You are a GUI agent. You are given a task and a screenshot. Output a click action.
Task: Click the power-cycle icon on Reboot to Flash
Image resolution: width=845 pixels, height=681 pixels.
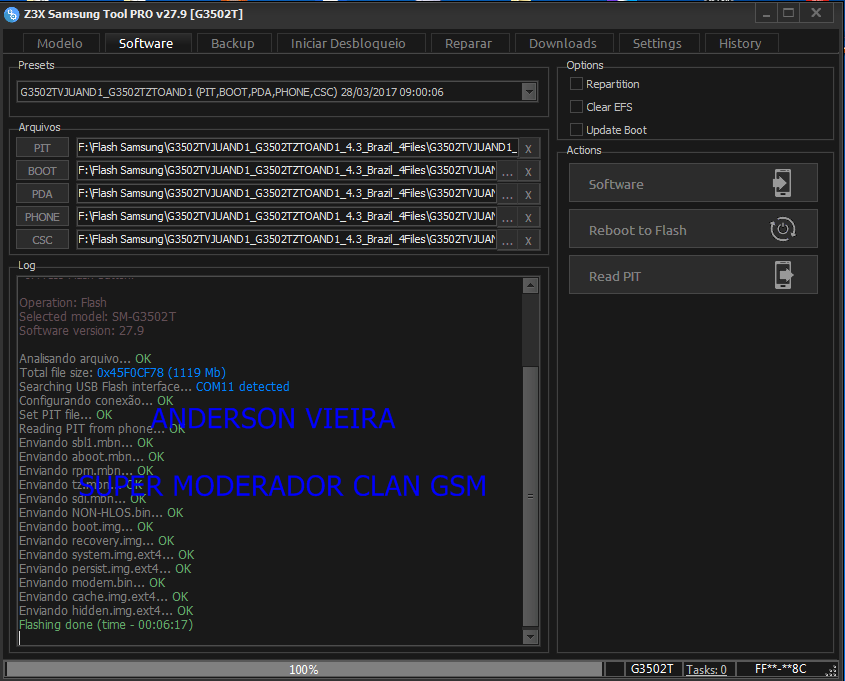[782, 230]
